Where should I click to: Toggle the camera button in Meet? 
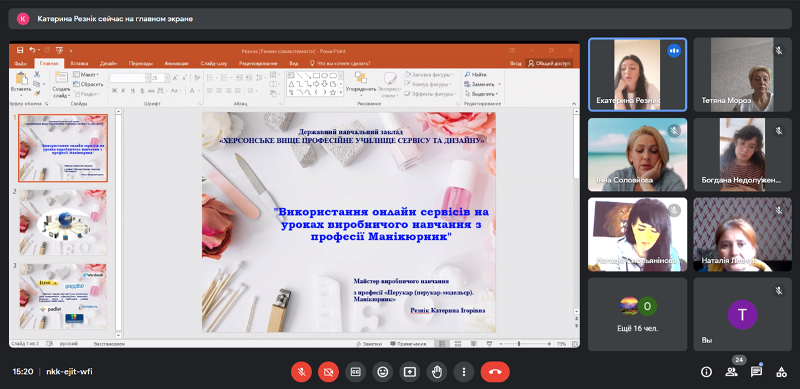click(x=329, y=372)
